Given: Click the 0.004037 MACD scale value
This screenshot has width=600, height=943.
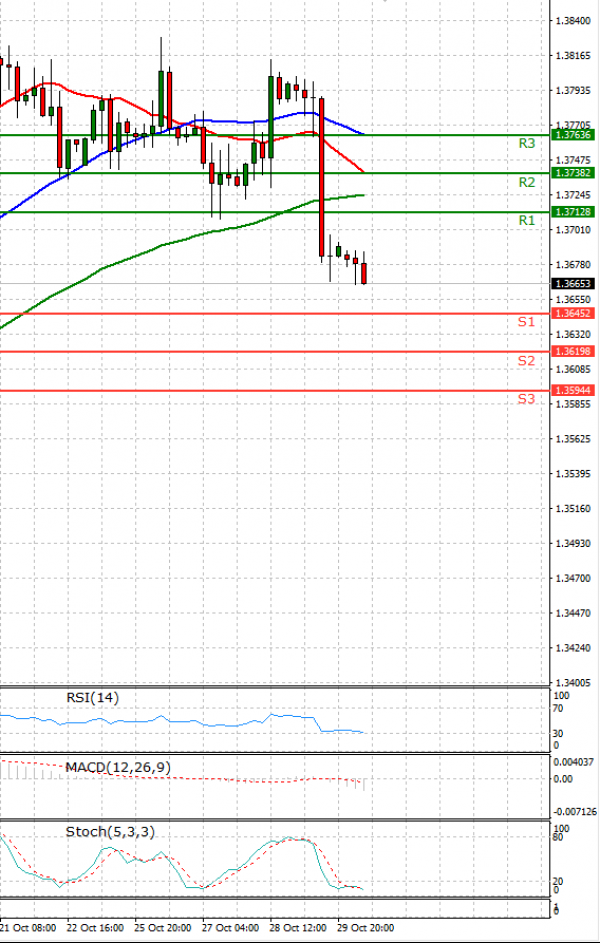Looking at the screenshot, I should [574, 761].
